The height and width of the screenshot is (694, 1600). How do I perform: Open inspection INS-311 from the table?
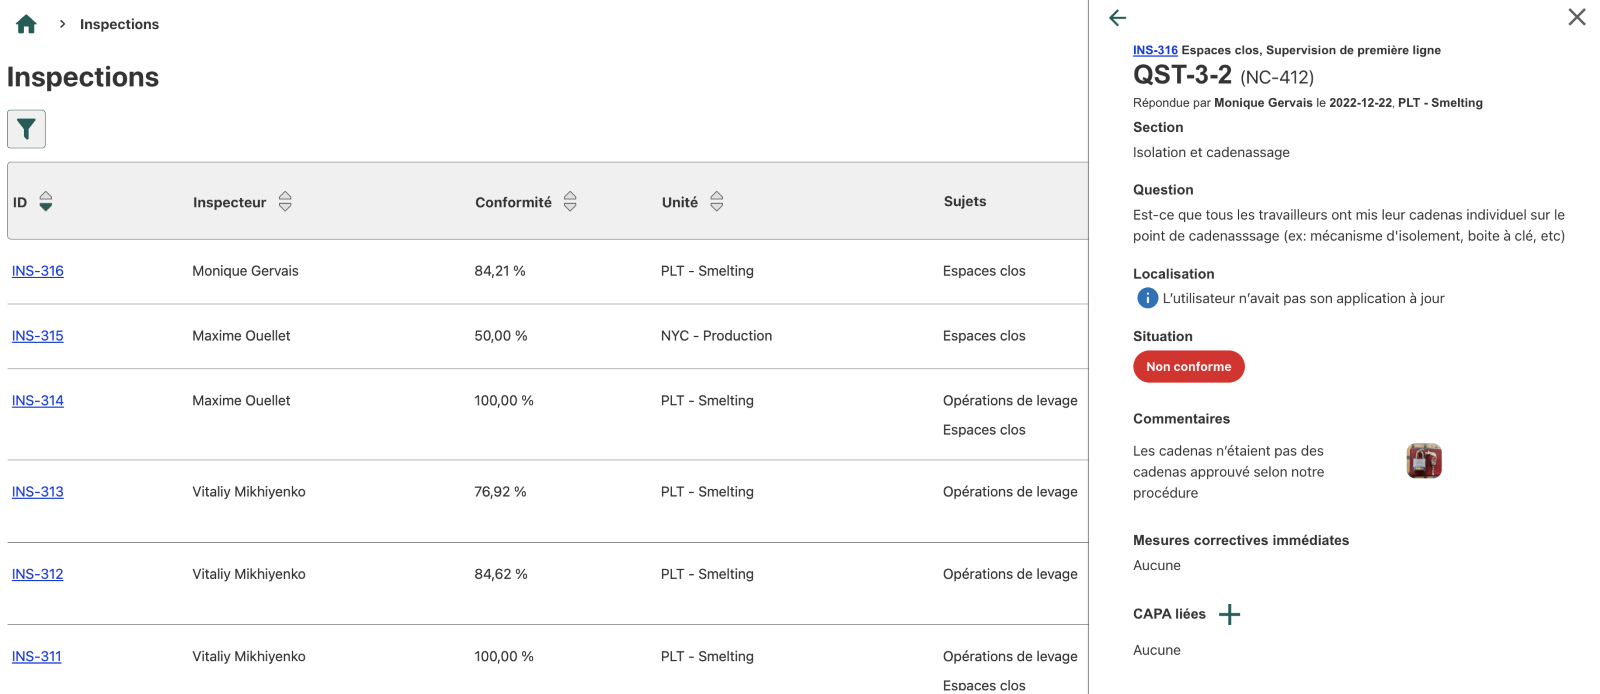tap(37, 657)
